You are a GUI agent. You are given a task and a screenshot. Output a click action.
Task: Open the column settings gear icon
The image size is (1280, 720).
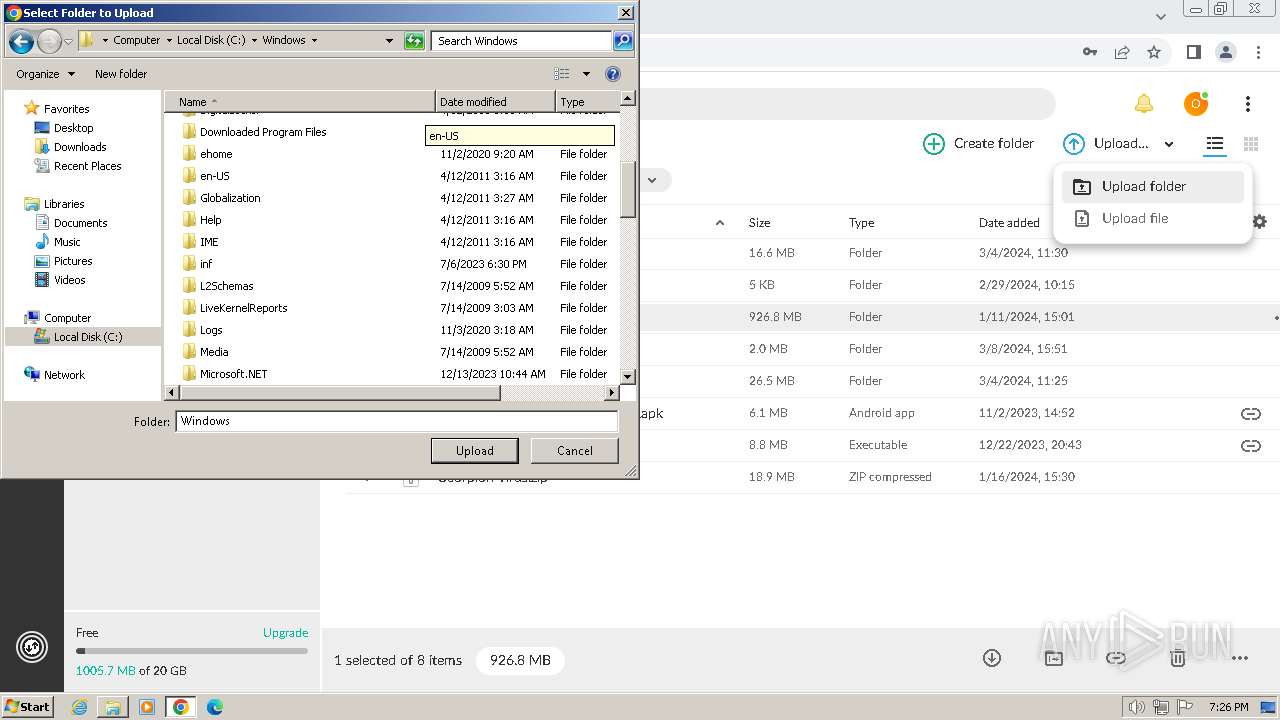pyautogui.click(x=1260, y=222)
